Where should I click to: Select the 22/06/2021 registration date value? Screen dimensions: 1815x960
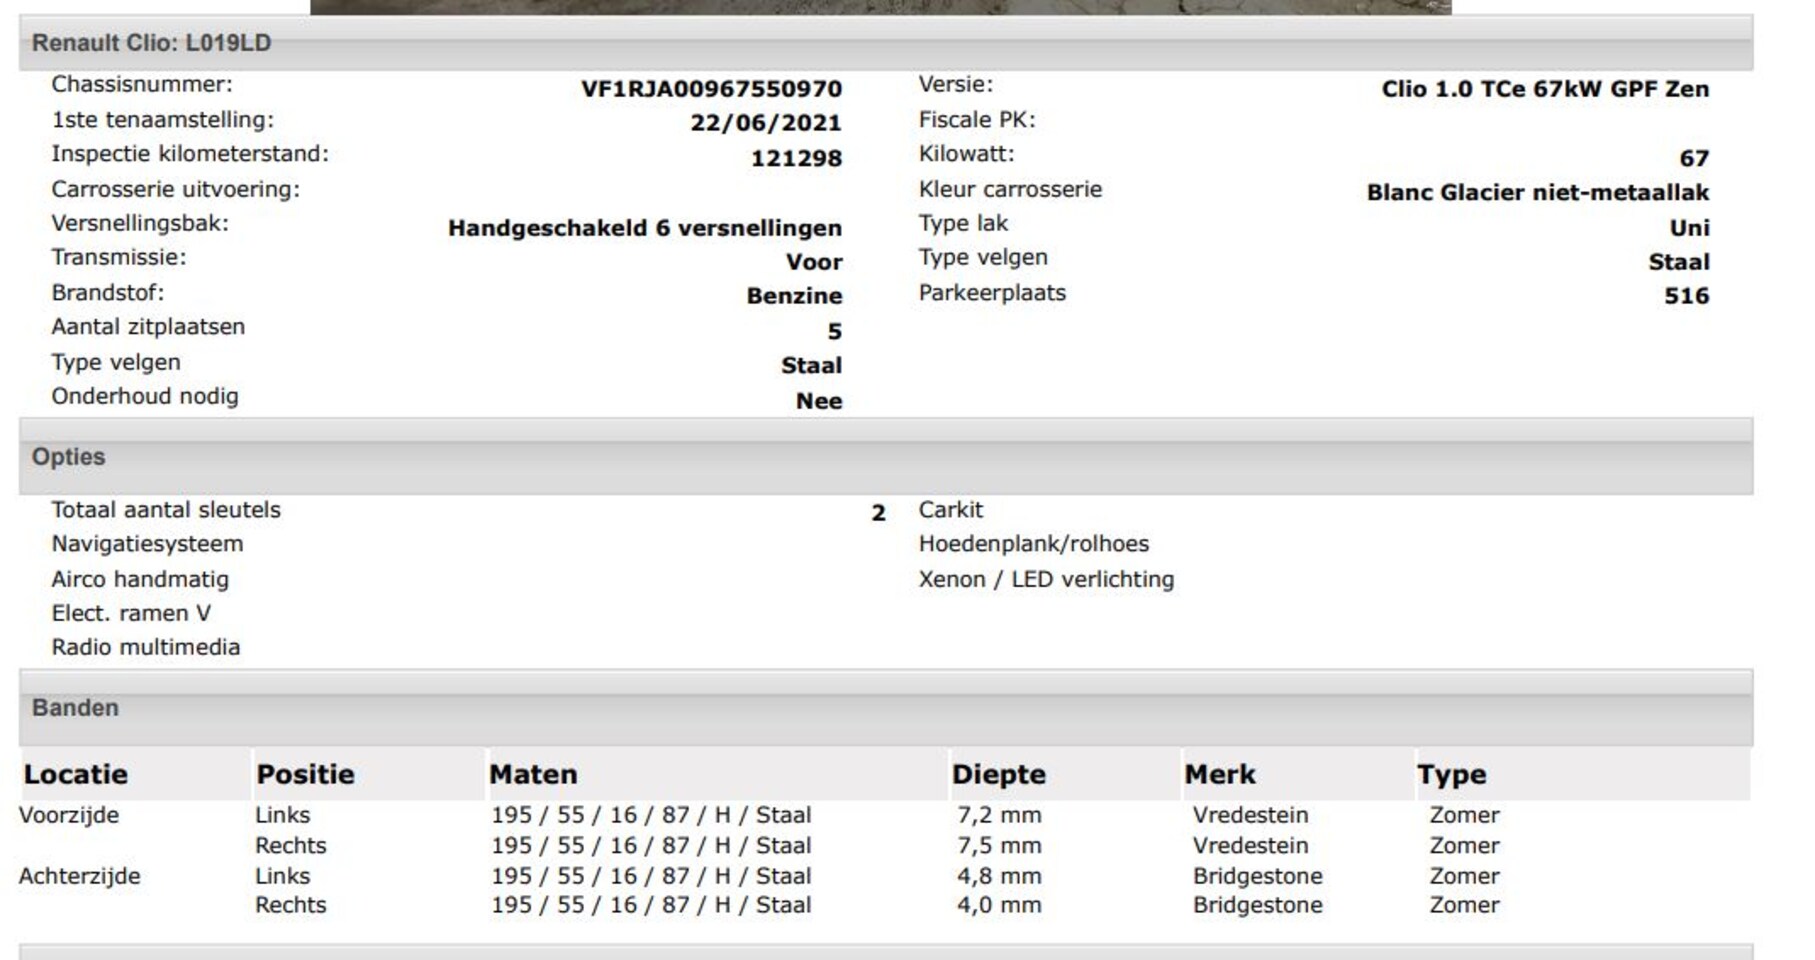click(x=765, y=123)
